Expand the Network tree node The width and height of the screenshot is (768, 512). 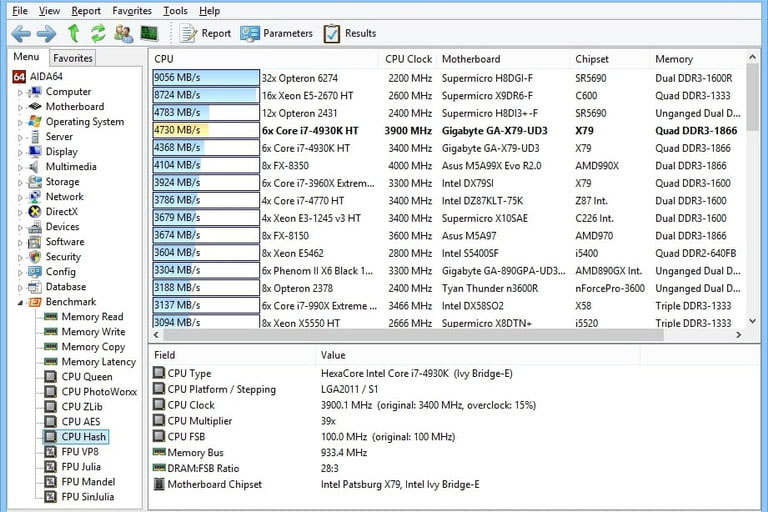pyautogui.click(x=20, y=198)
